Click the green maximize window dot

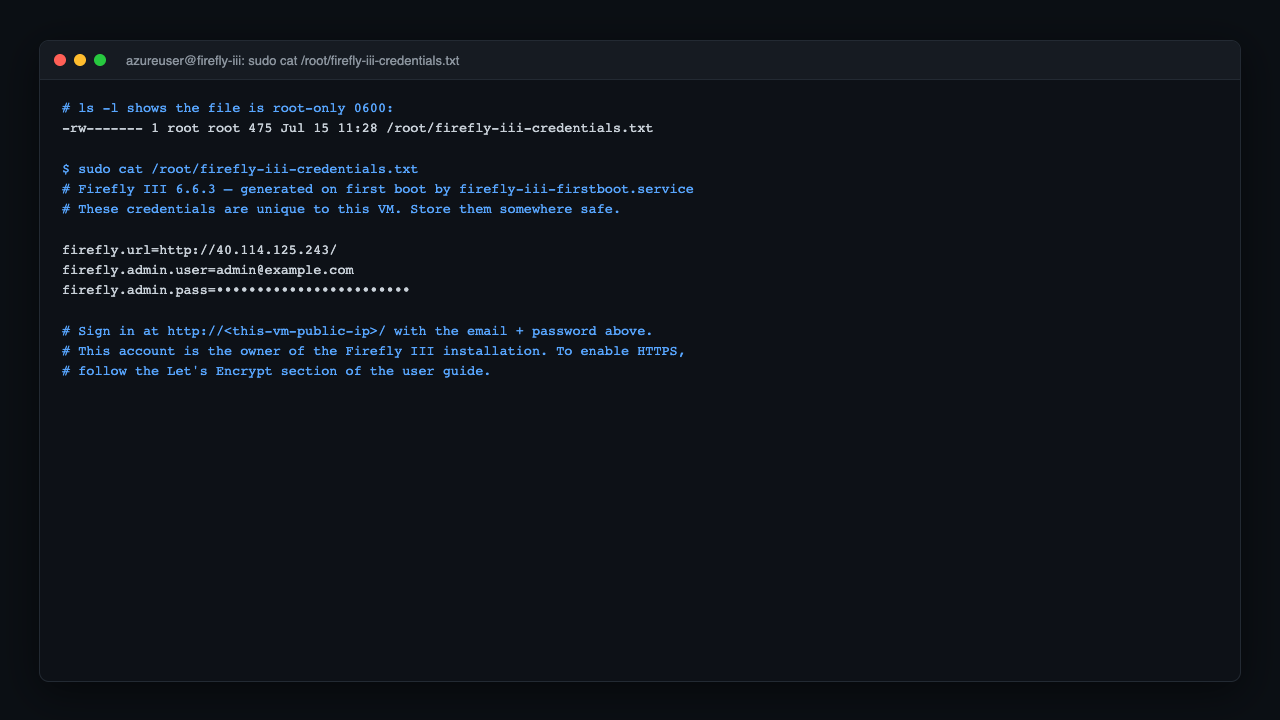100,60
